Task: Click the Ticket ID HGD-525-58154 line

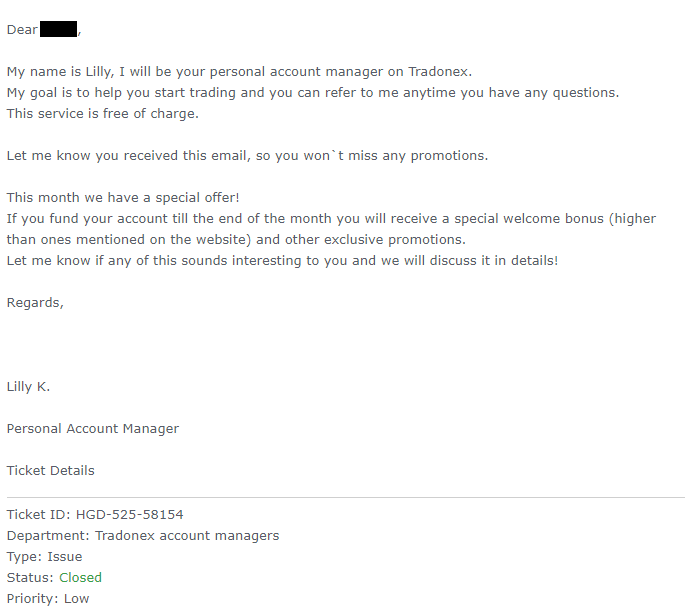Action: click(95, 514)
